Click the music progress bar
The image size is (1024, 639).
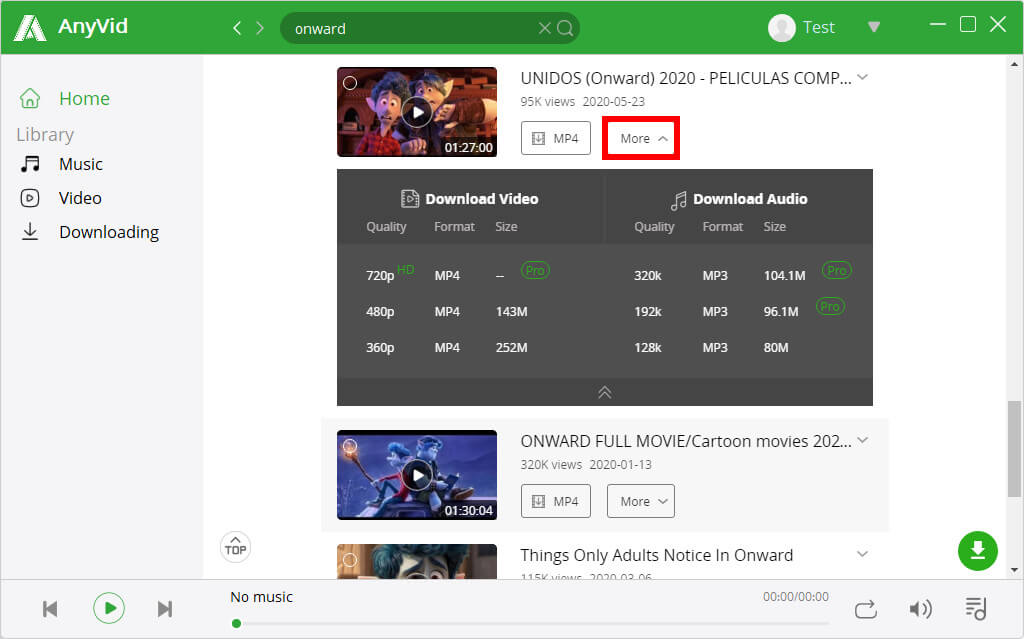532,623
